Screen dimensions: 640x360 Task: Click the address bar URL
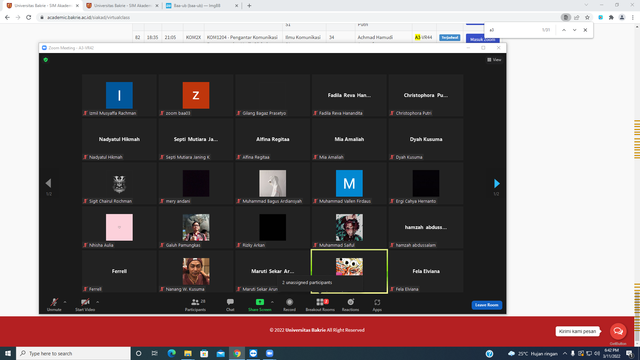(x=88, y=18)
